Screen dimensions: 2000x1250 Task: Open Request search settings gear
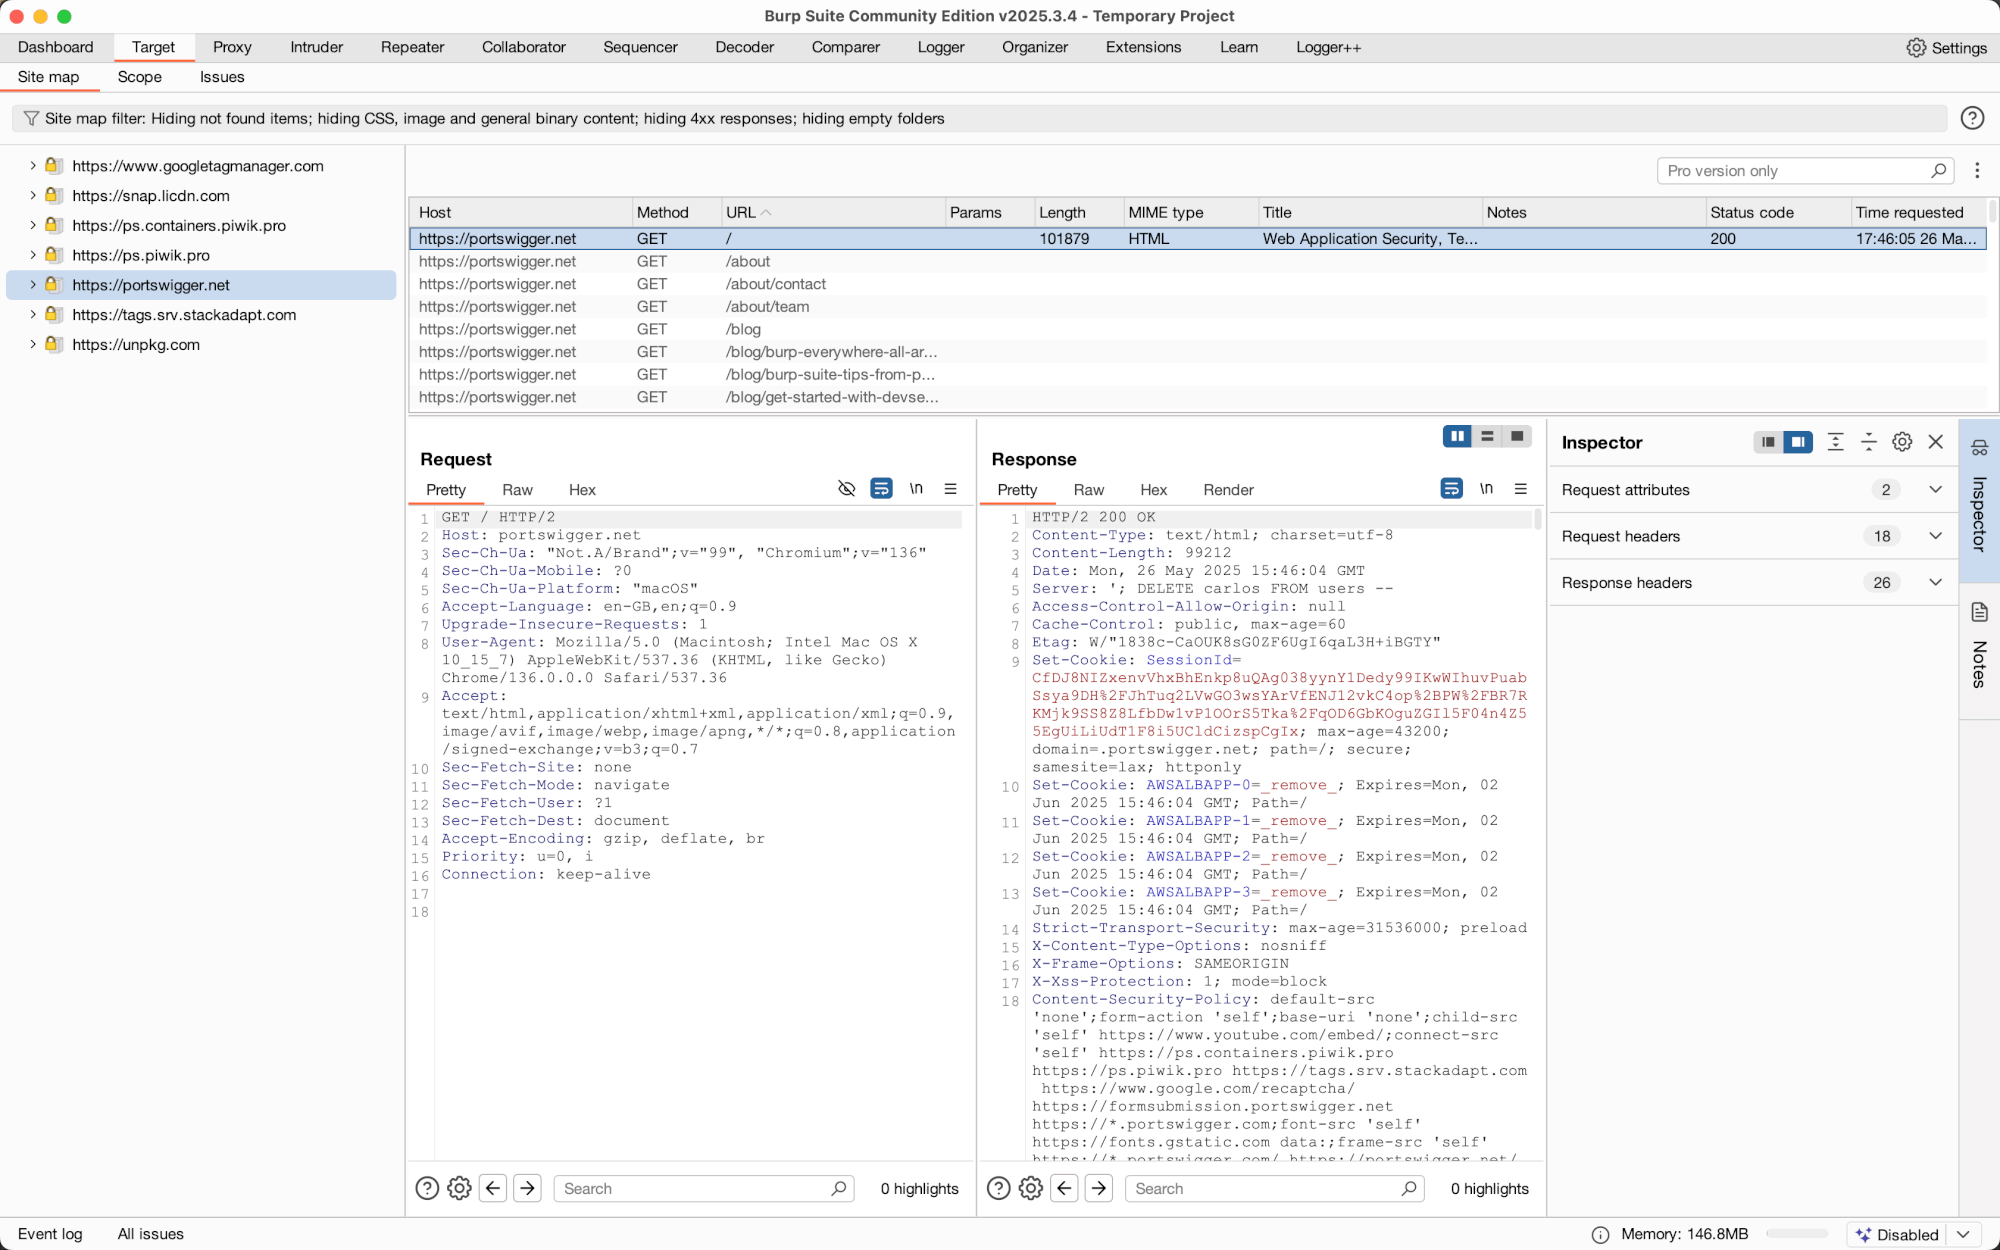coord(459,1188)
